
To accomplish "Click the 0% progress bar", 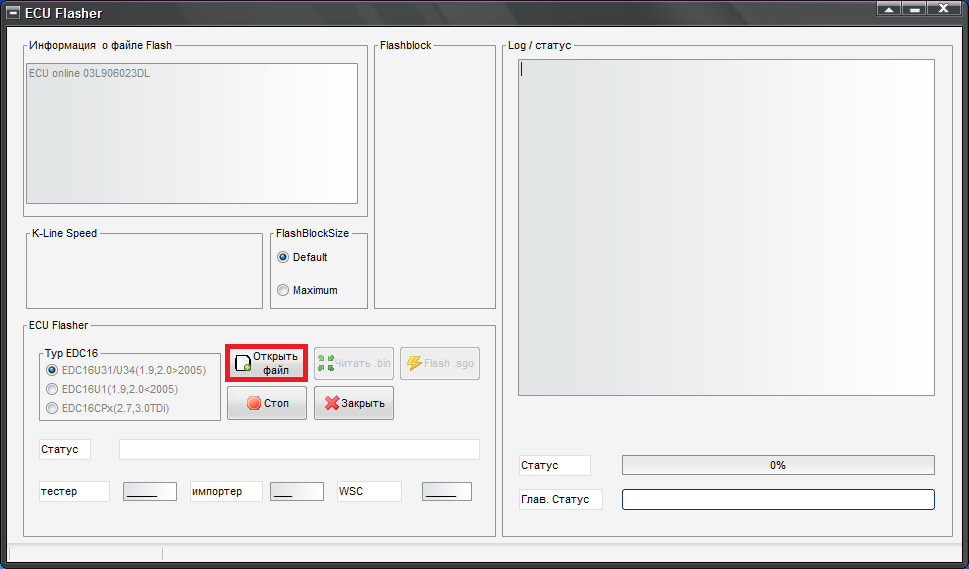I will click(x=778, y=465).
